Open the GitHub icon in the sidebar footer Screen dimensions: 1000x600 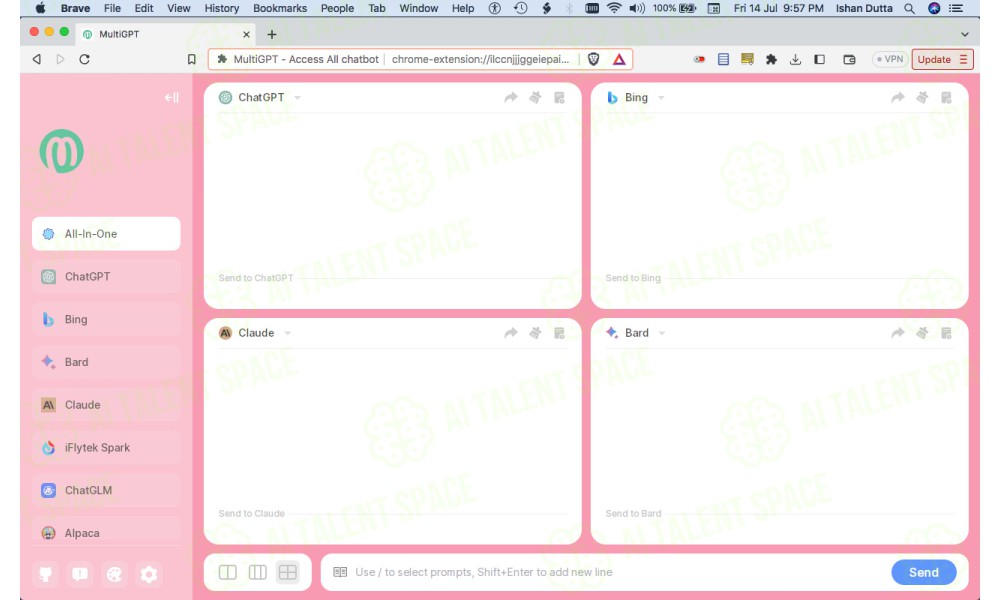45,574
